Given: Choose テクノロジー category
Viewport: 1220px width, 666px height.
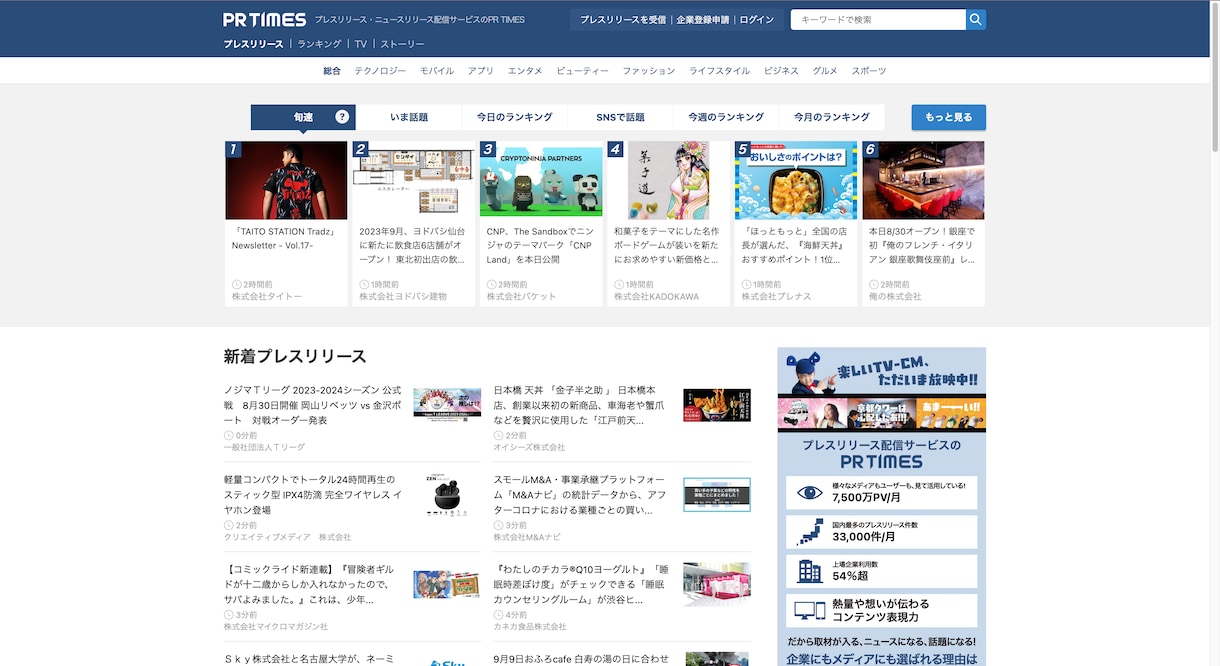Looking at the screenshot, I should [380, 71].
